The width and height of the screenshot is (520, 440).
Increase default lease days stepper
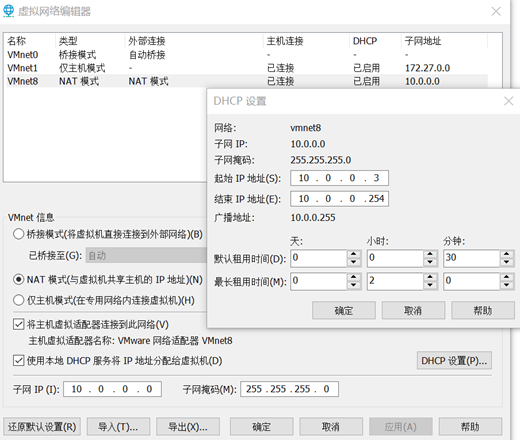pos(354,254)
